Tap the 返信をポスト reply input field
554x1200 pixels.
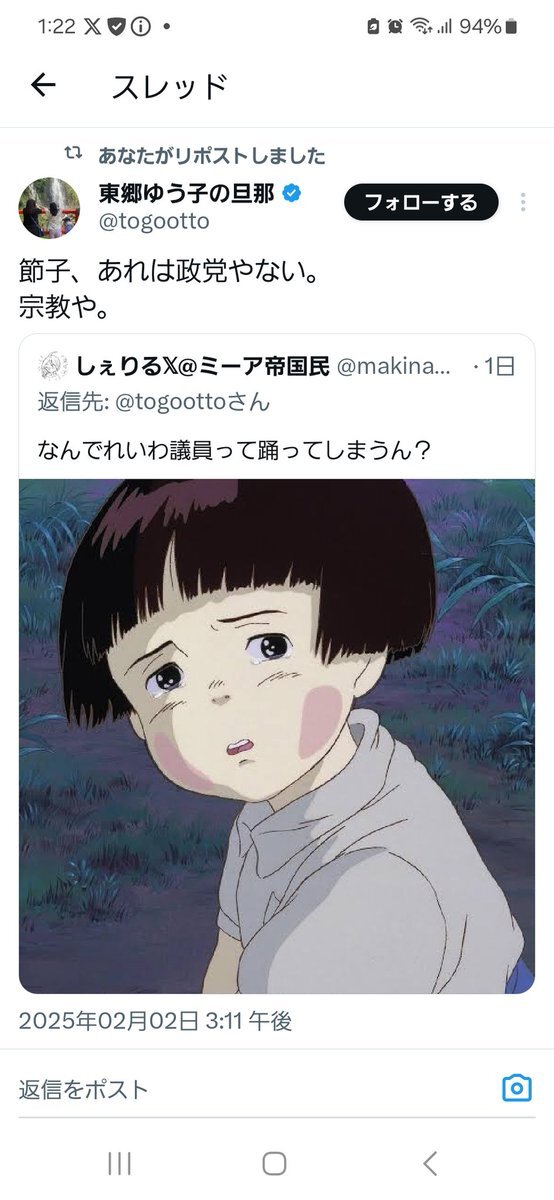click(x=250, y=1089)
